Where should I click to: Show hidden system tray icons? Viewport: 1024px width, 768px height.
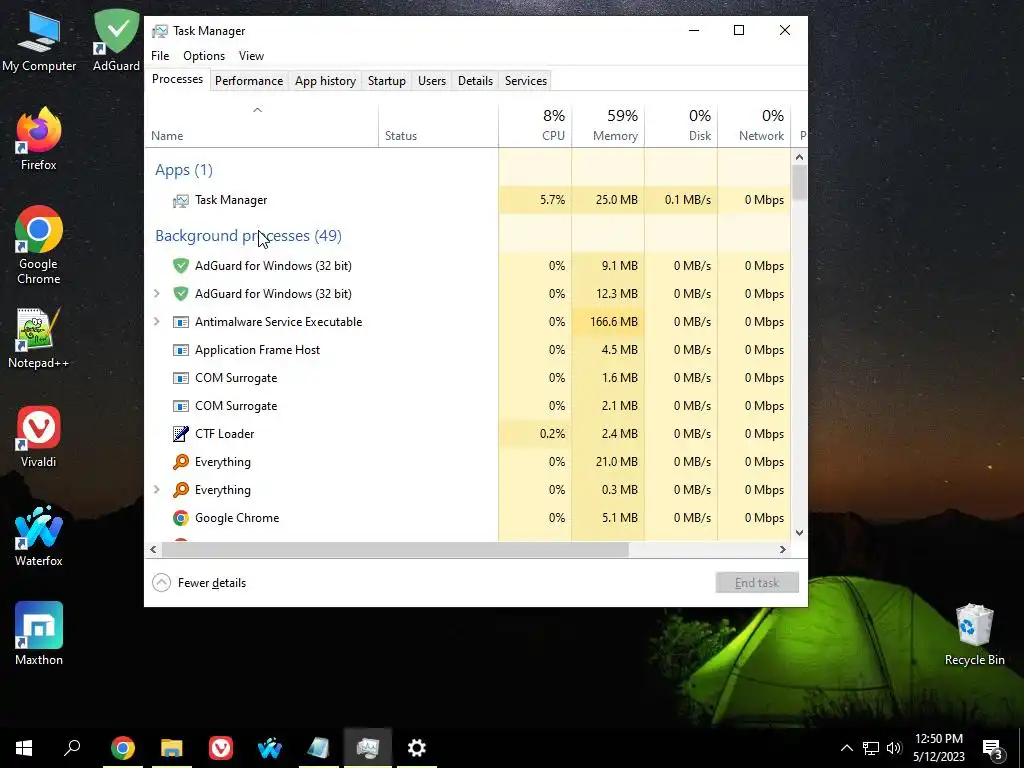(x=846, y=748)
